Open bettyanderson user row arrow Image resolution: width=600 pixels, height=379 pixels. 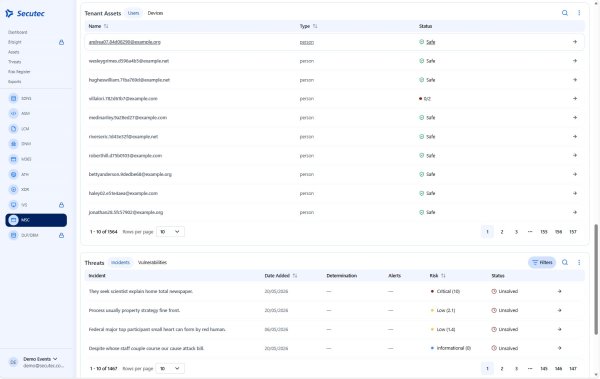click(x=575, y=174)
